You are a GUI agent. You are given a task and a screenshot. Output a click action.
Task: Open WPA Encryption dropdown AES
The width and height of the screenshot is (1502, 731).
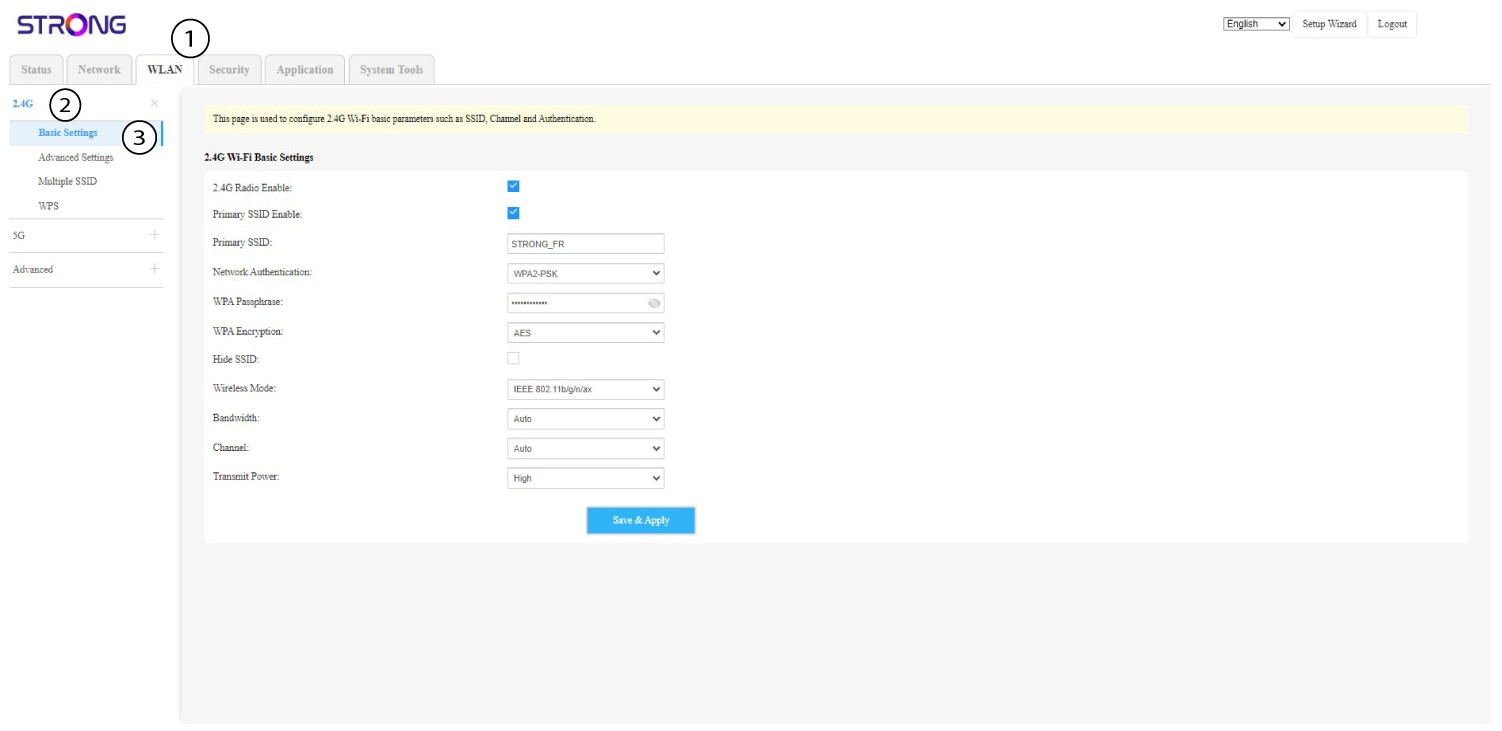[586, 332]
